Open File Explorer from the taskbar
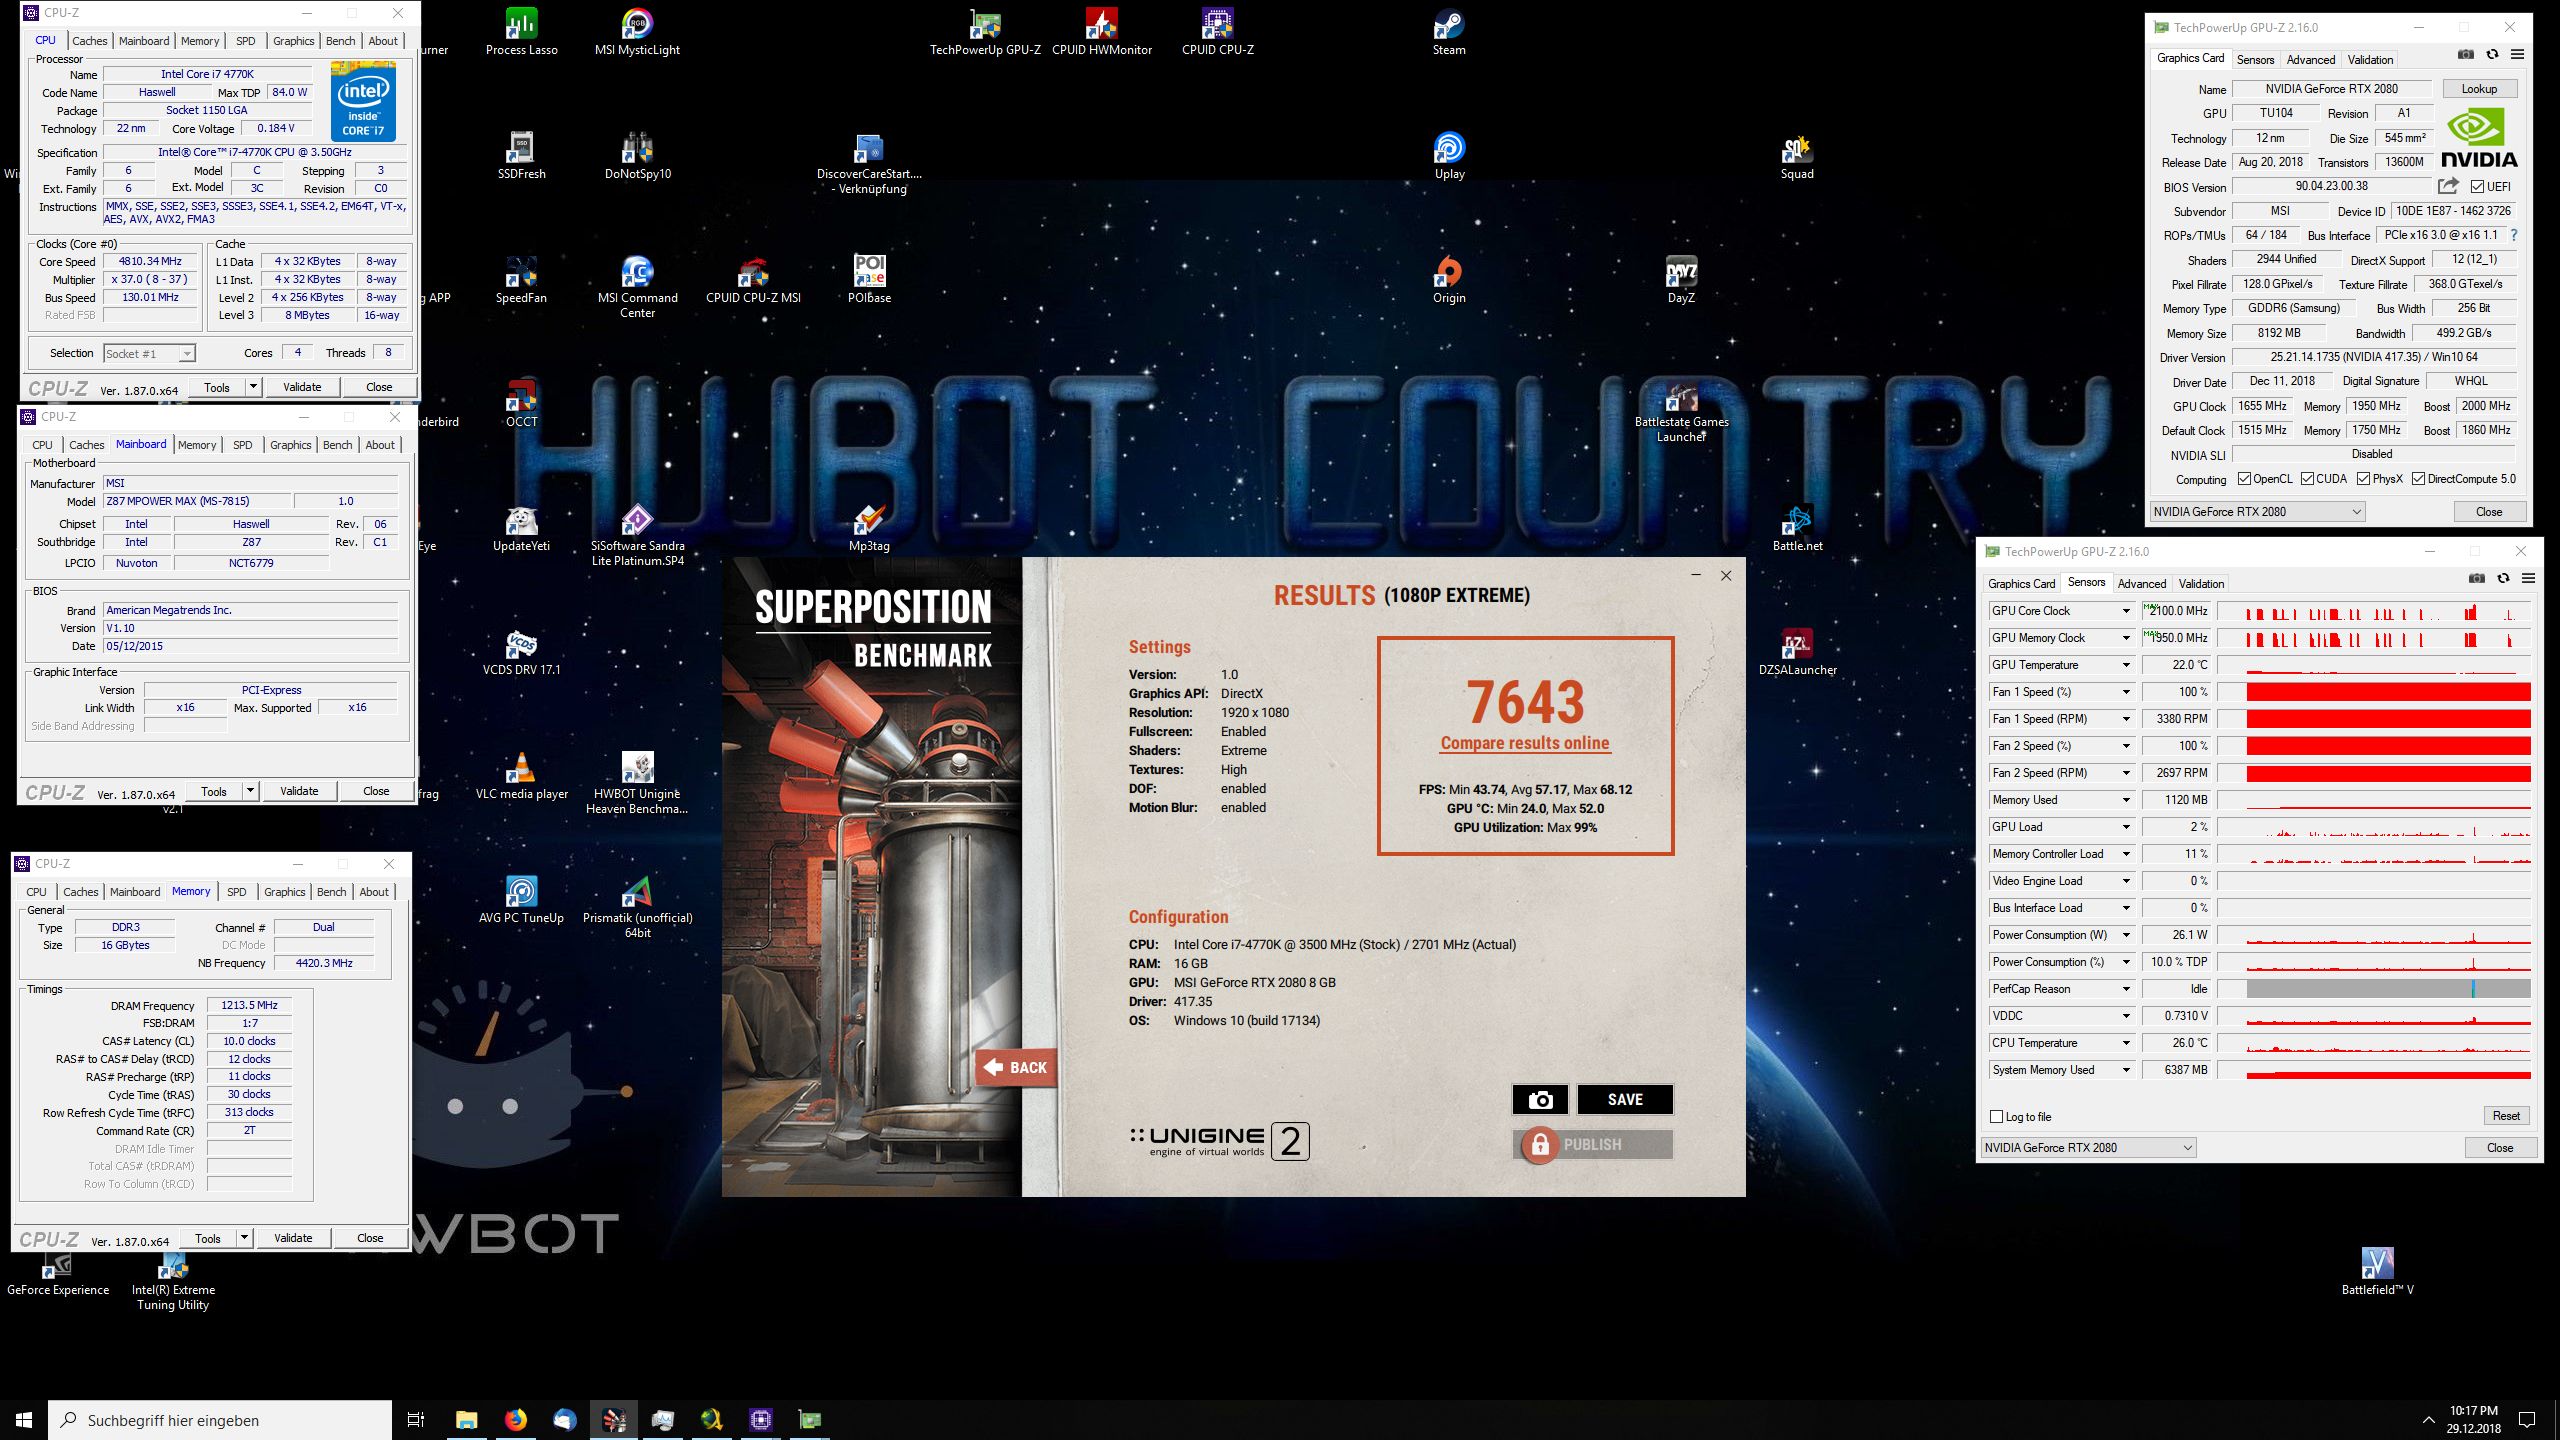The image size is (2560, 1440). pos(466,1419)
